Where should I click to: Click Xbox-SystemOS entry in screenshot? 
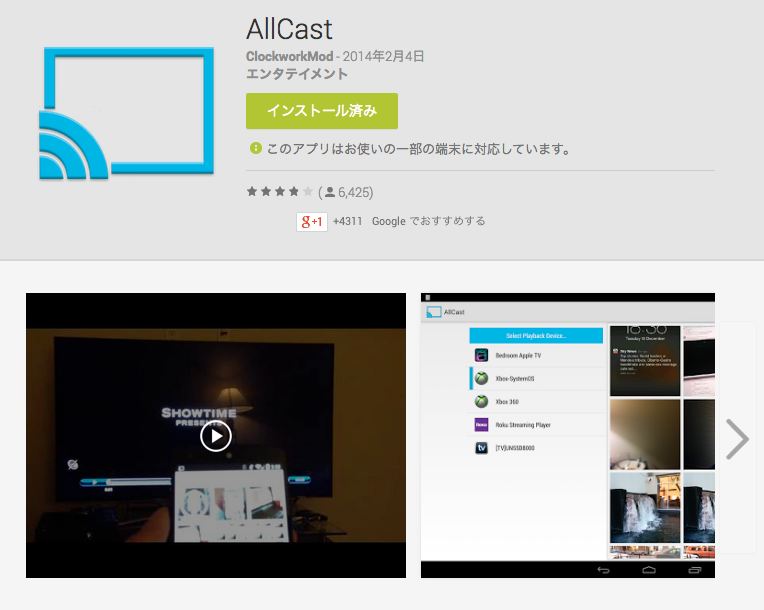tap(515, 379)
